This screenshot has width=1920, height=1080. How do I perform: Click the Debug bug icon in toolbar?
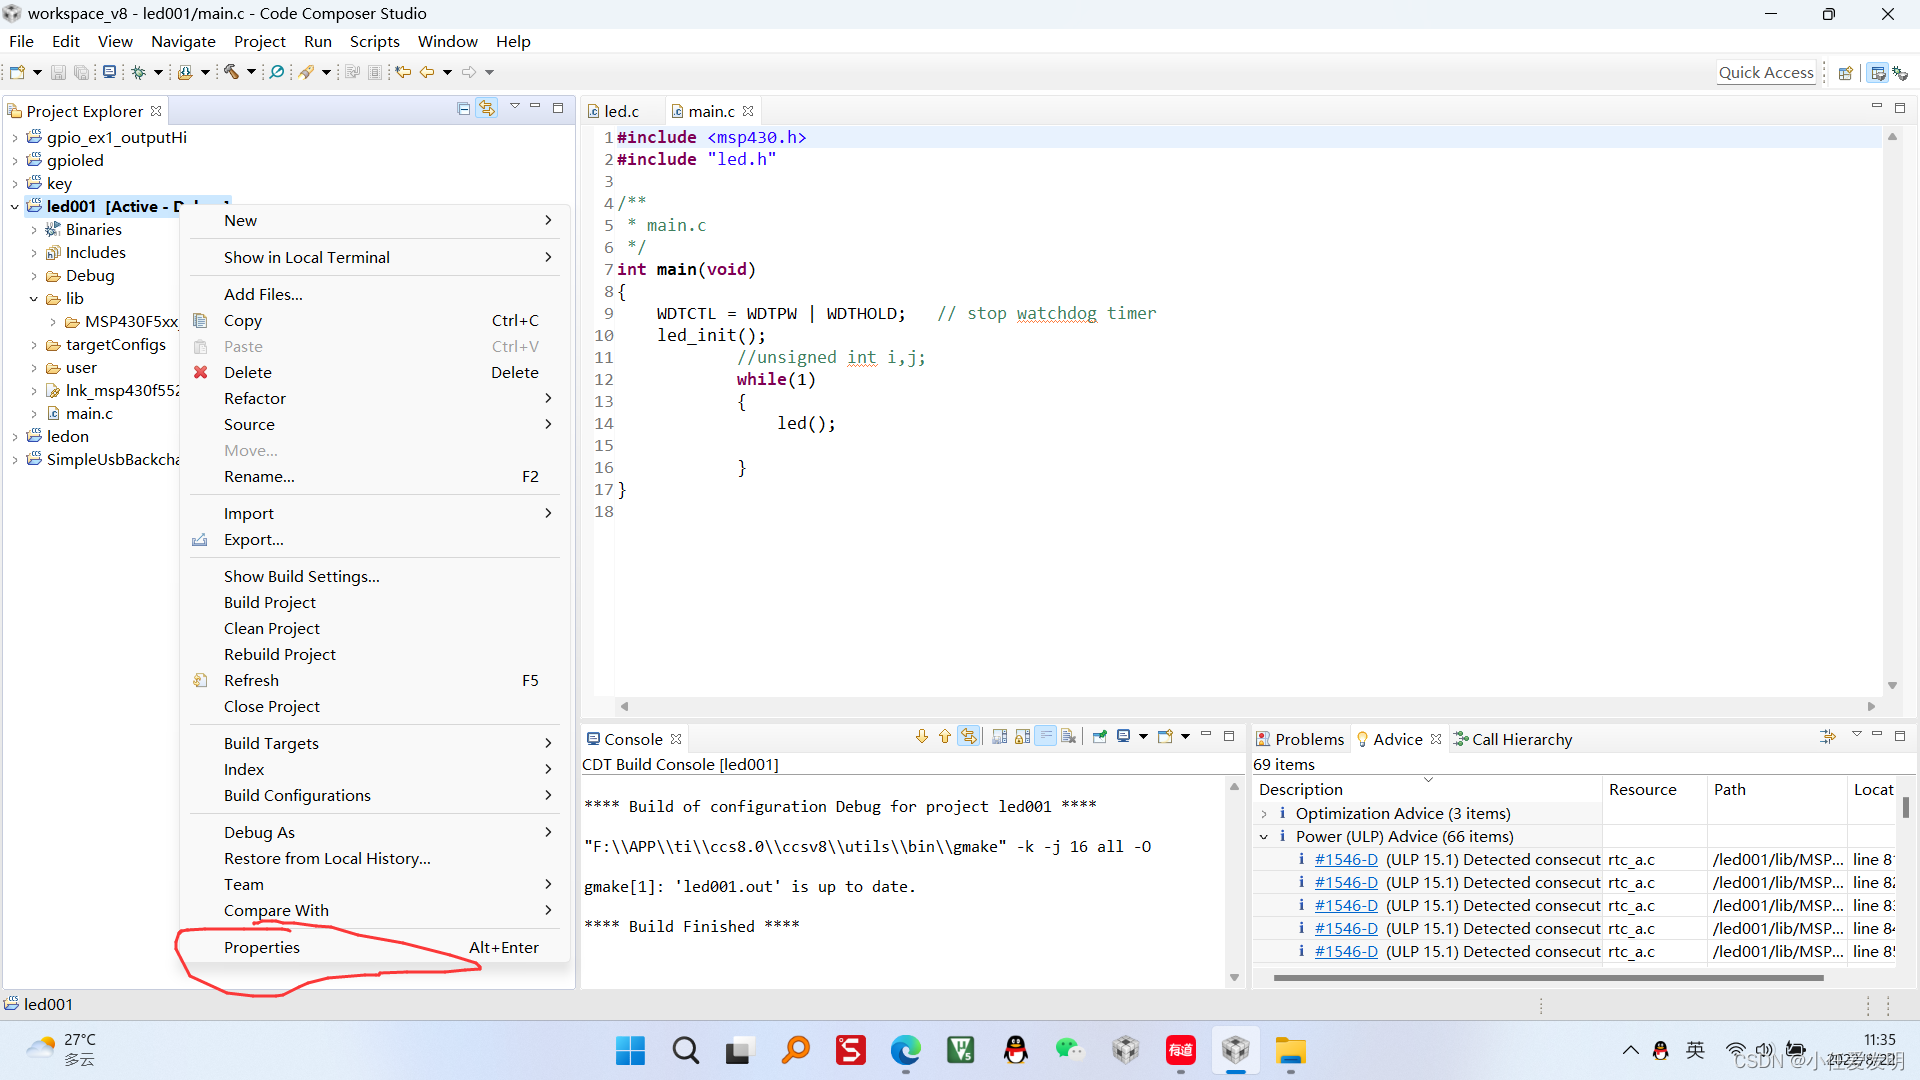click(138, 72)
